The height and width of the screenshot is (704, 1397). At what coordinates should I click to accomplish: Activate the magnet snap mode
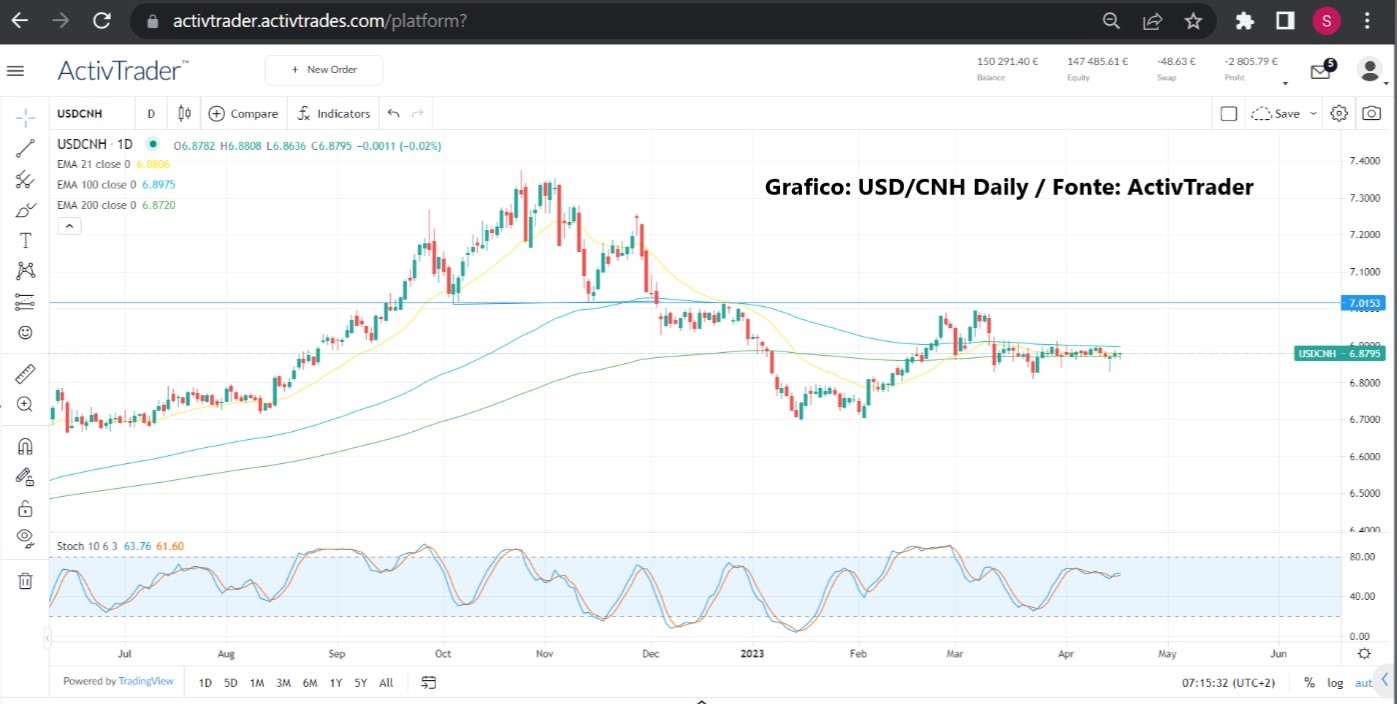point(26,446)
